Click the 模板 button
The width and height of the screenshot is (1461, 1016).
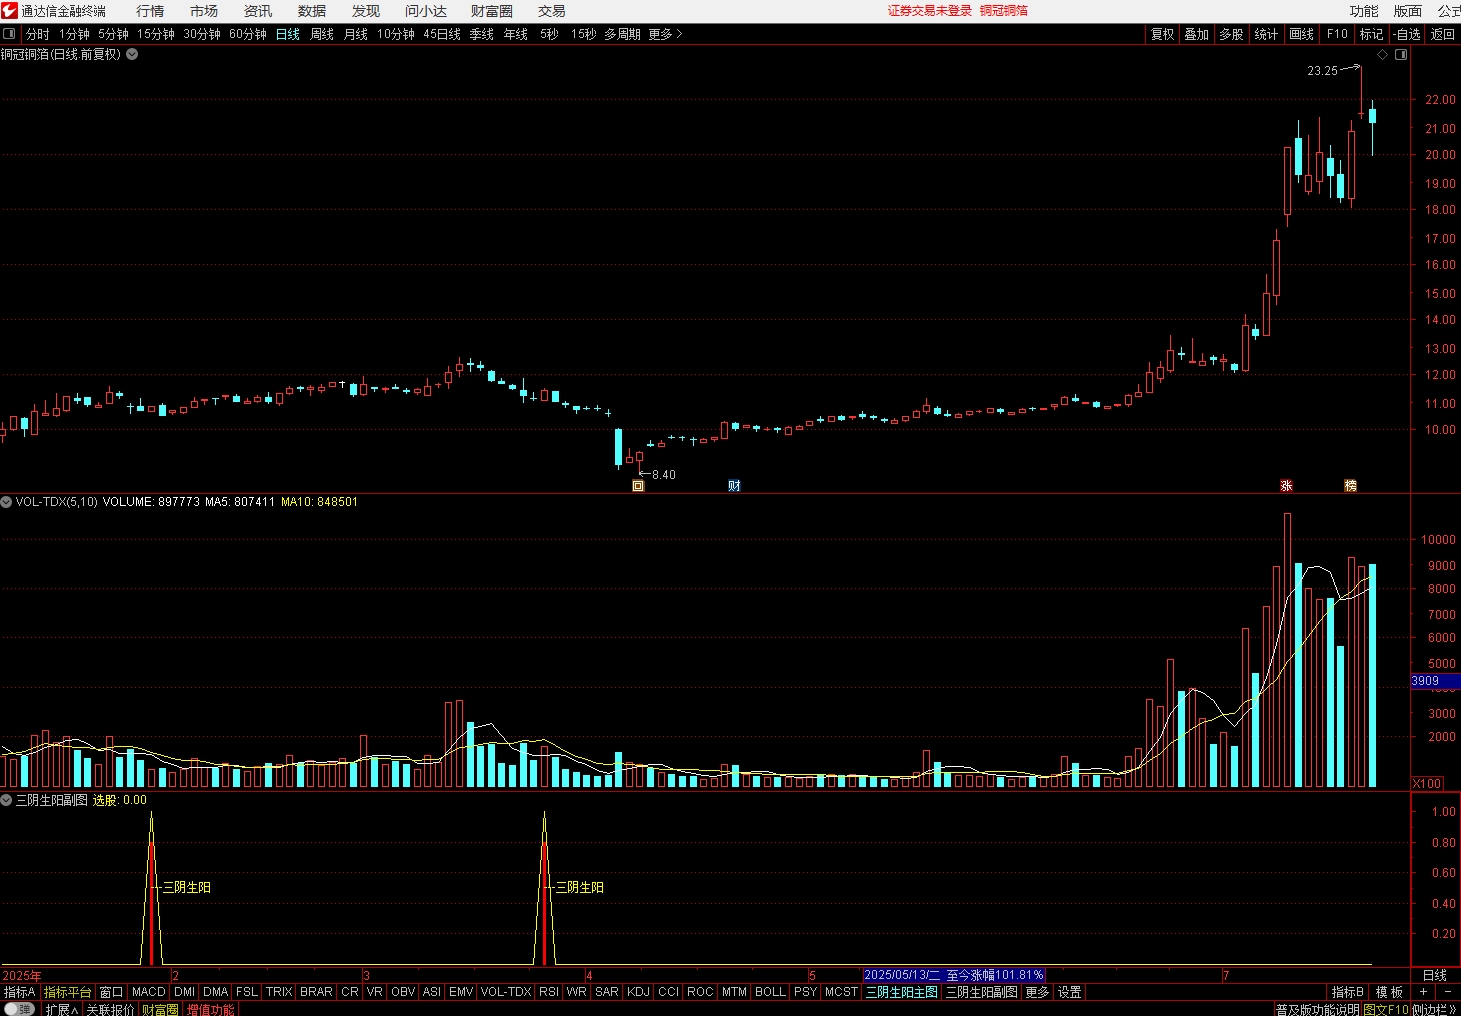tap(1389, 992)
